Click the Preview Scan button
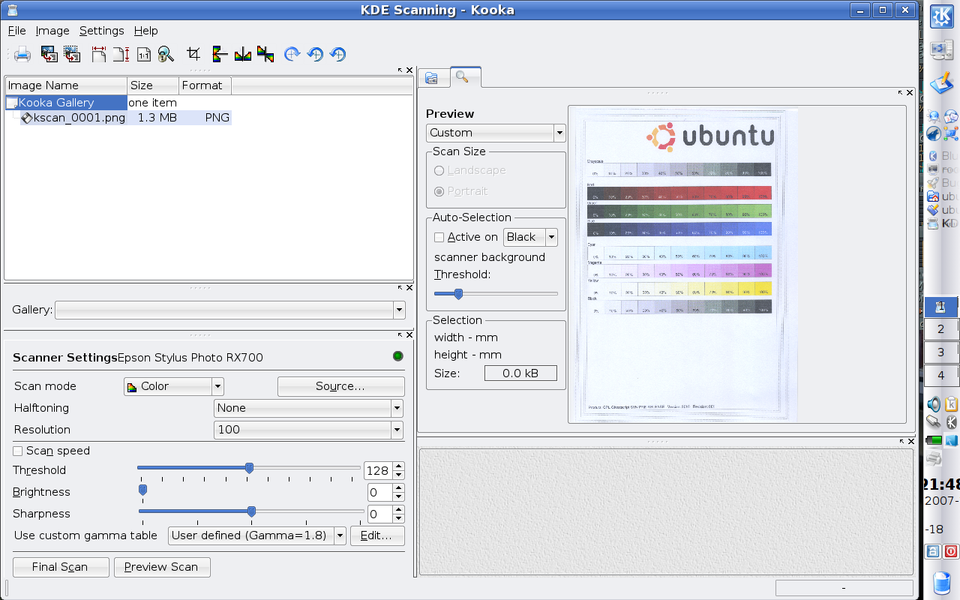 162,567
